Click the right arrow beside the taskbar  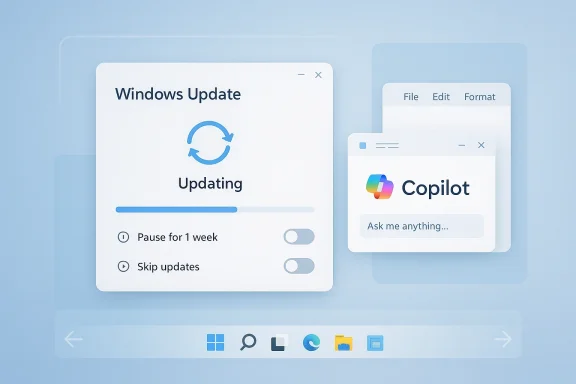coord(503,339)
